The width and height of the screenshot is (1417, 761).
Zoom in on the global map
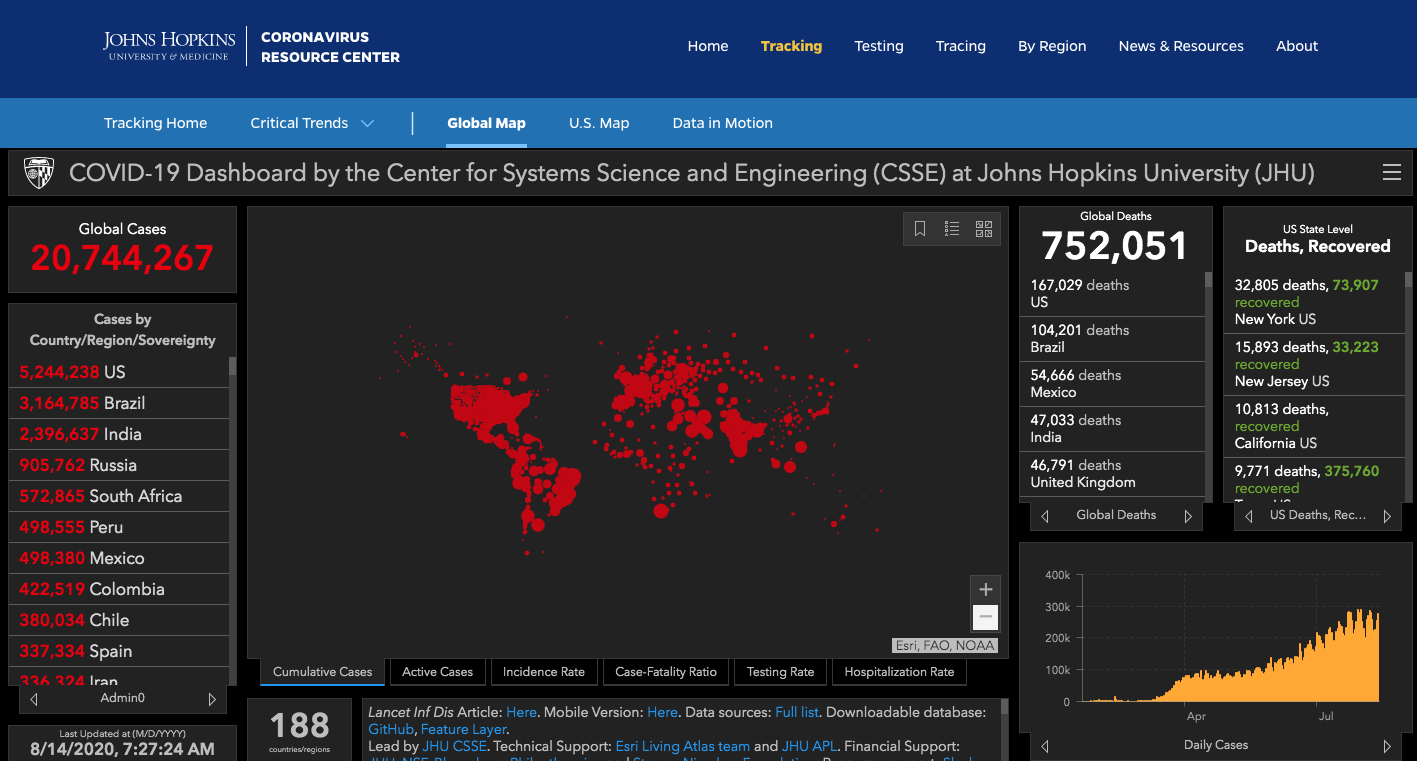tap(985, 589)
